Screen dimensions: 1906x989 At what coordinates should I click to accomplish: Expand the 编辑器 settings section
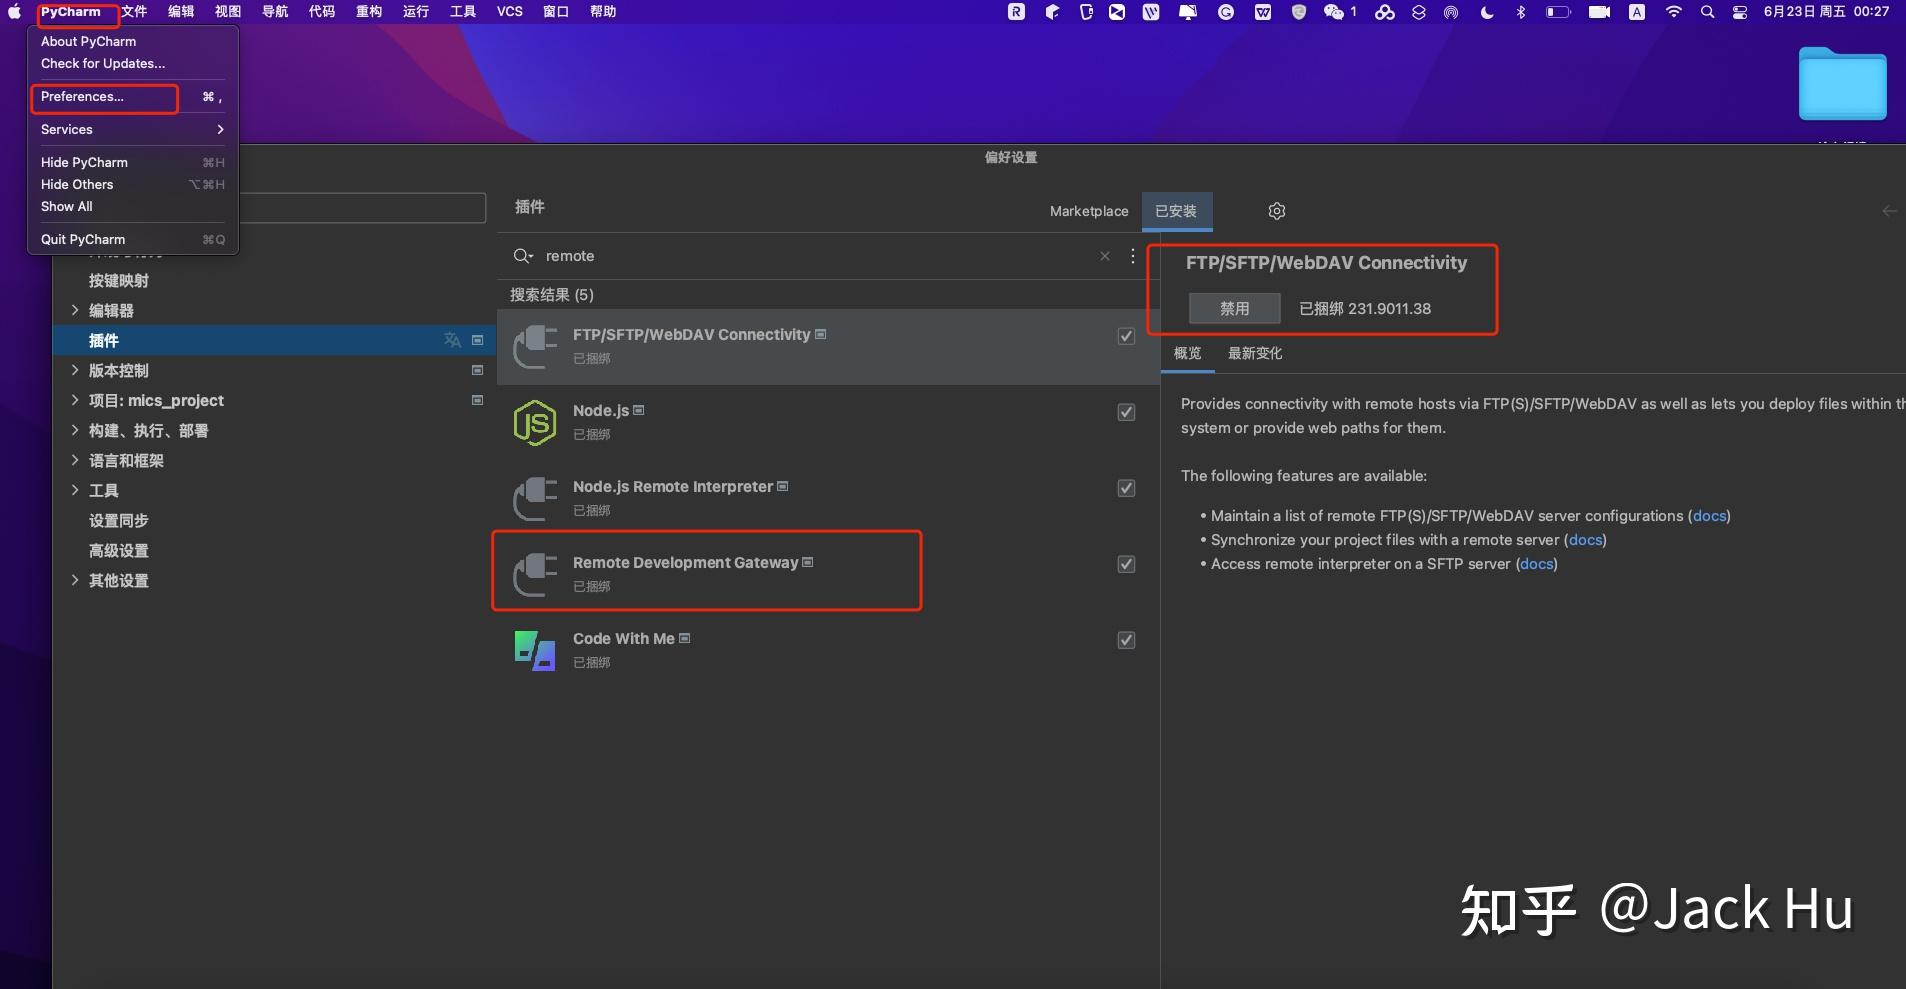(76, 310)
